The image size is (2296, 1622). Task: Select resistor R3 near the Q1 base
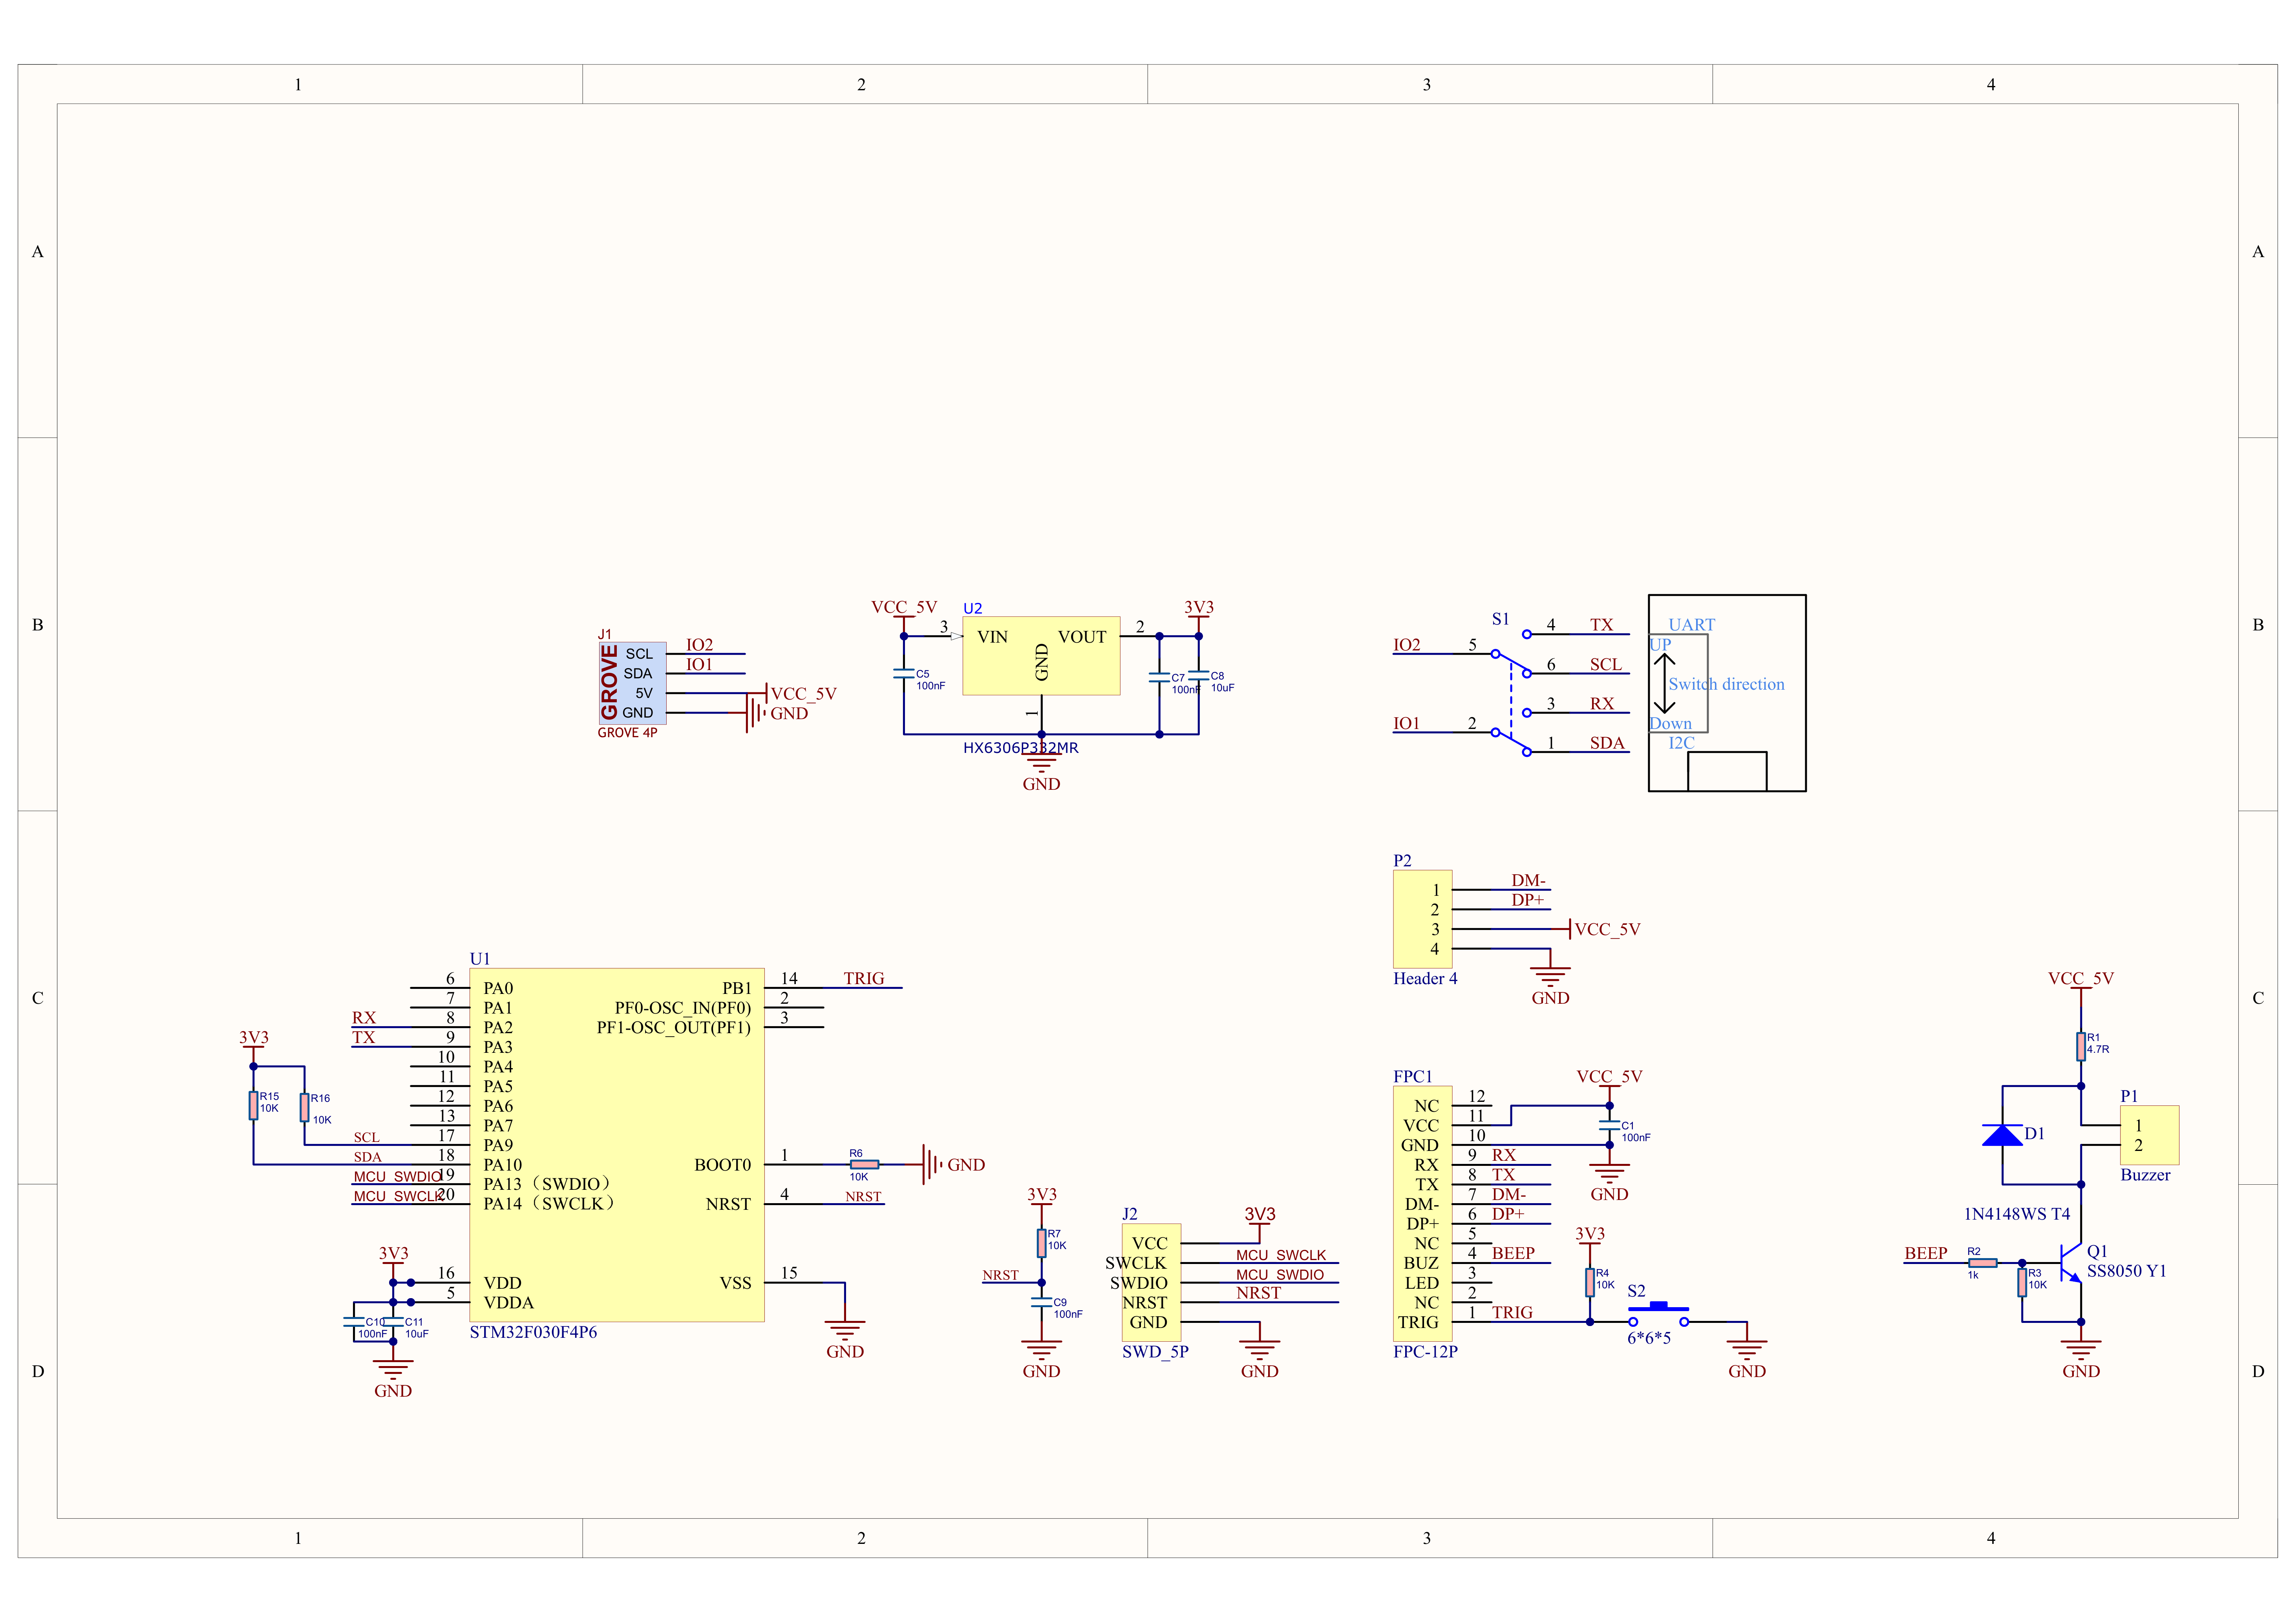pyautogui.click(x=2022, y=1282)
